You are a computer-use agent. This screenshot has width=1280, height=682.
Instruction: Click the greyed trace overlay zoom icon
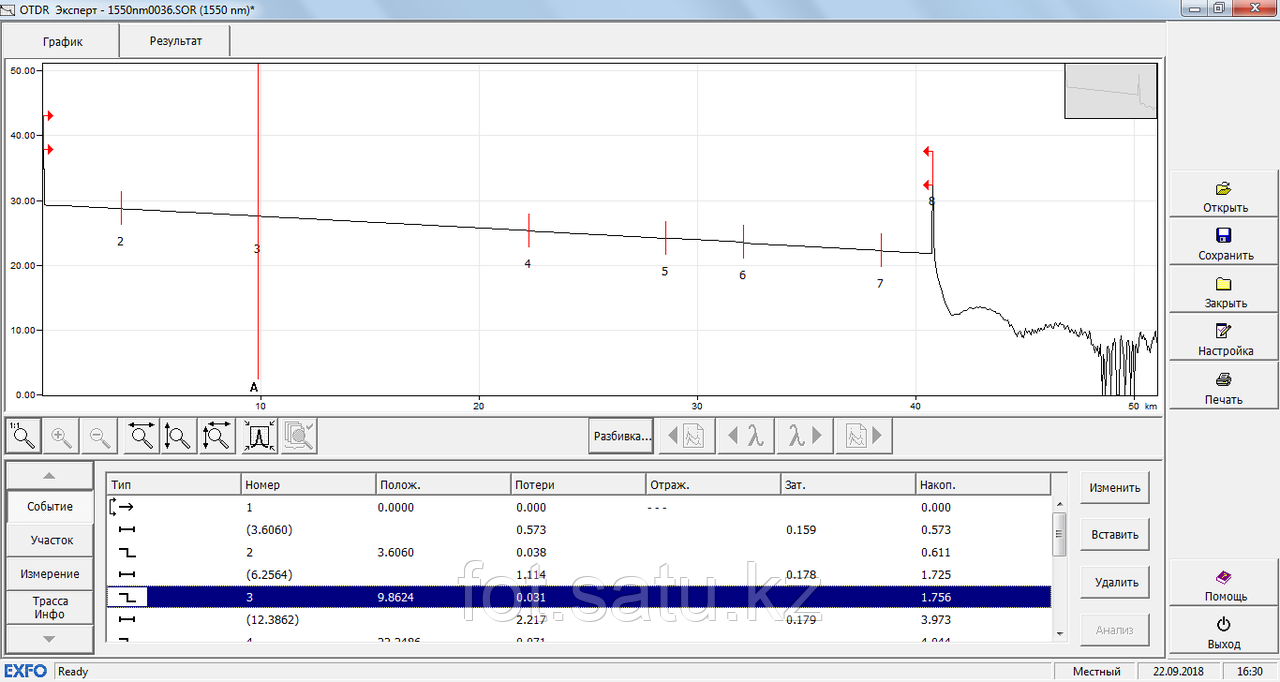299,436
